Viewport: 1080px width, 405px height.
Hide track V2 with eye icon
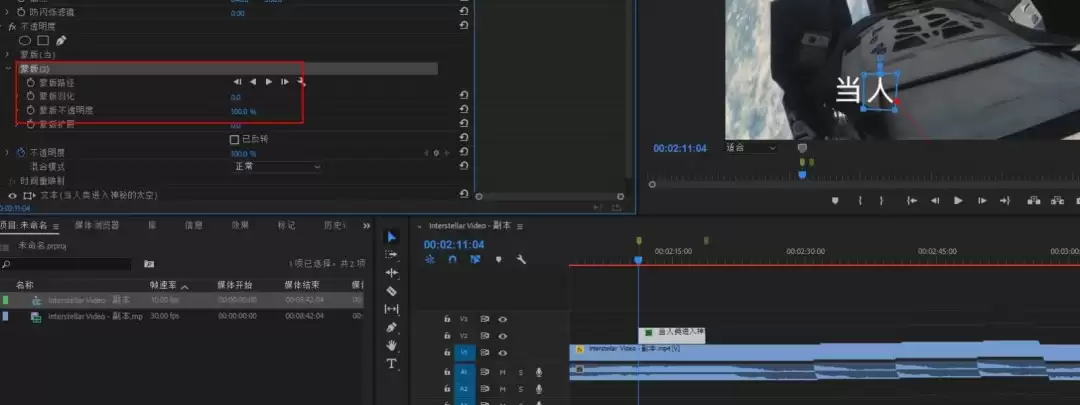coord(503,336)
